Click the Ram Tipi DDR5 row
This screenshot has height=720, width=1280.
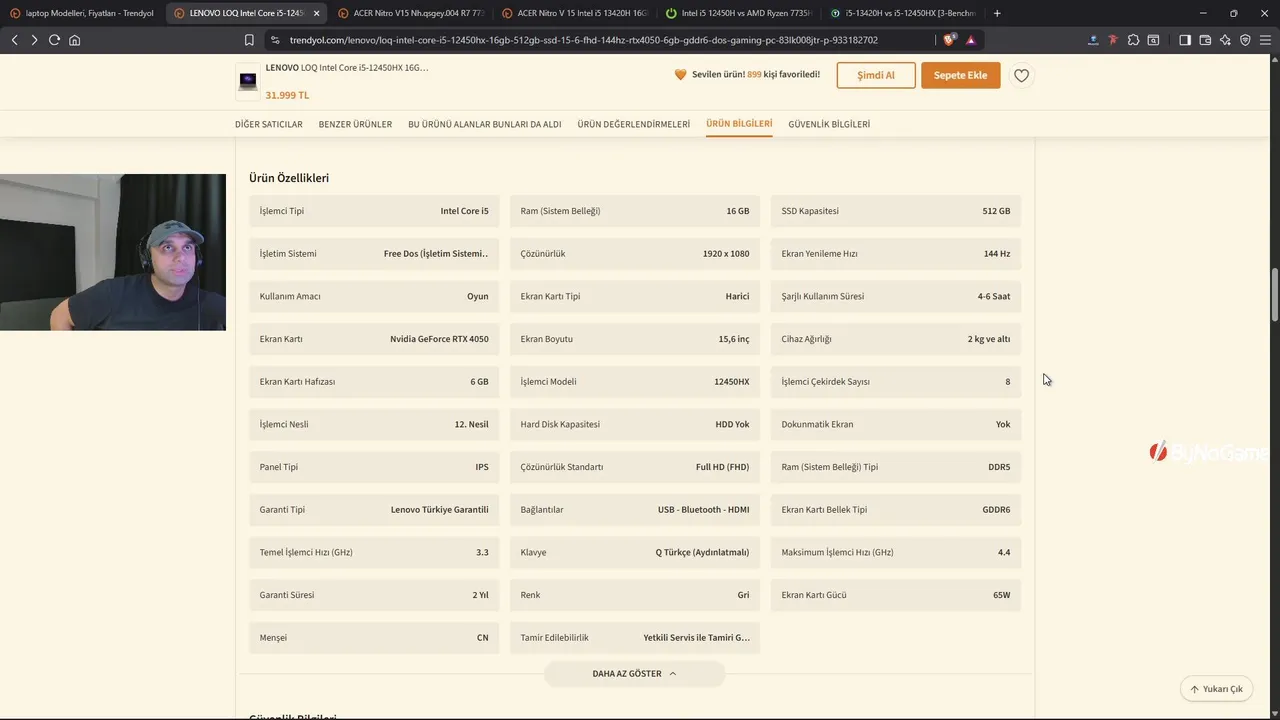896,467
